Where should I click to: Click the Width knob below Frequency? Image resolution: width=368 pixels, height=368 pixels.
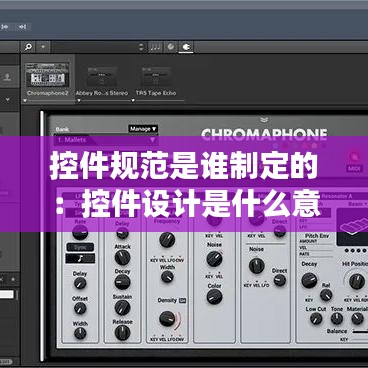coord(167,277)
